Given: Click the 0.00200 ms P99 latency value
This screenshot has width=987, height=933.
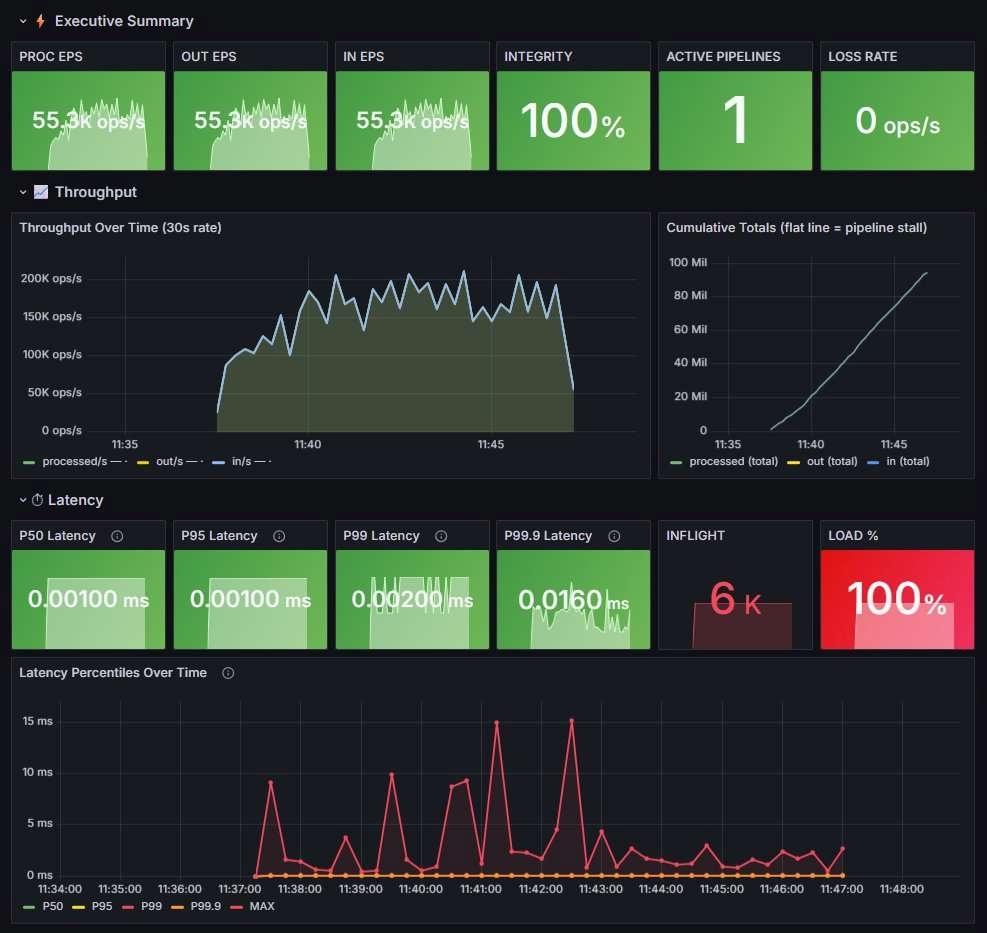Looking at the screenshot, I should (x=412, y=599).
